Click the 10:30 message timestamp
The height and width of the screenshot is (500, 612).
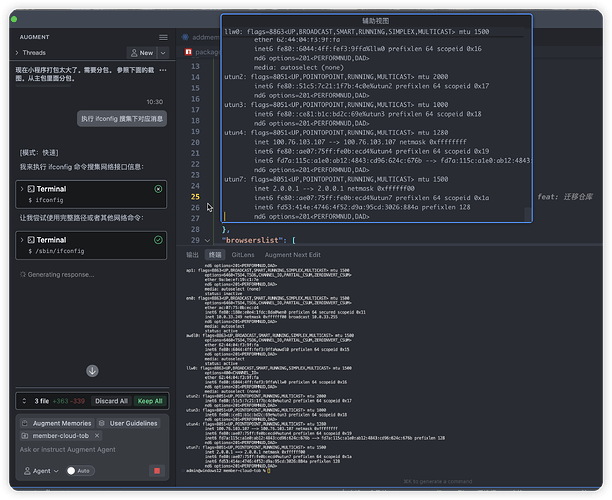pos(155,102)
